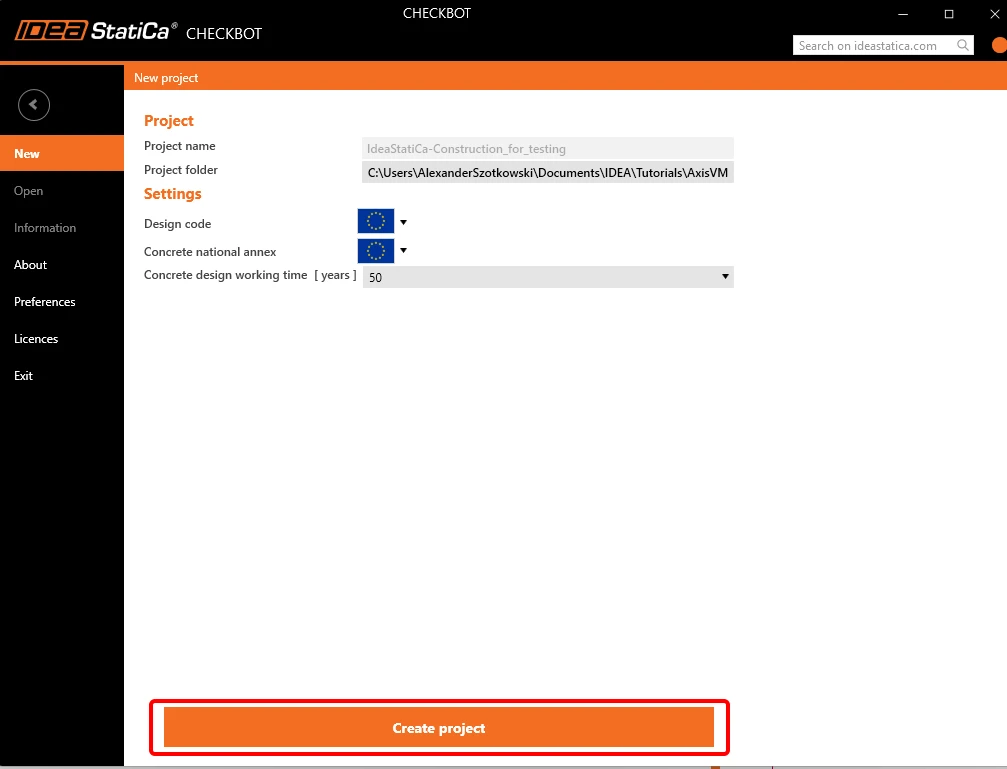Click the Project name input field
The image size is (1007, 769).
548,148
